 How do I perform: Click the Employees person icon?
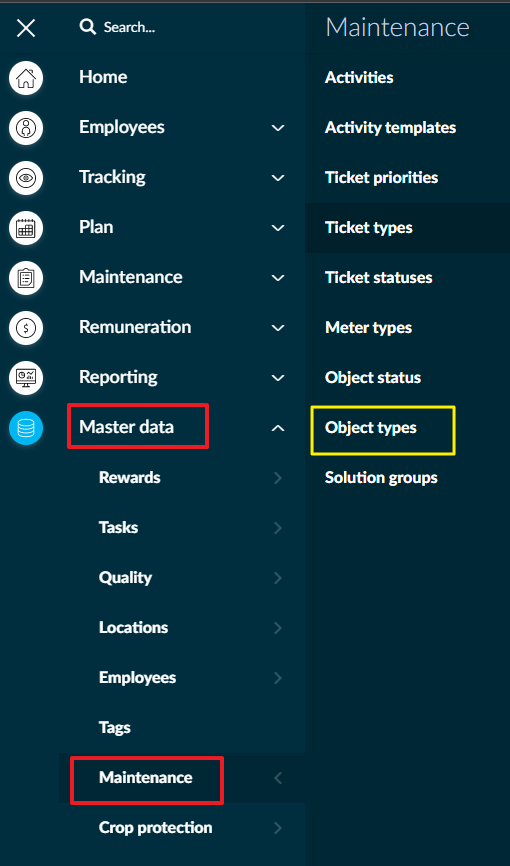coord(26,128)
